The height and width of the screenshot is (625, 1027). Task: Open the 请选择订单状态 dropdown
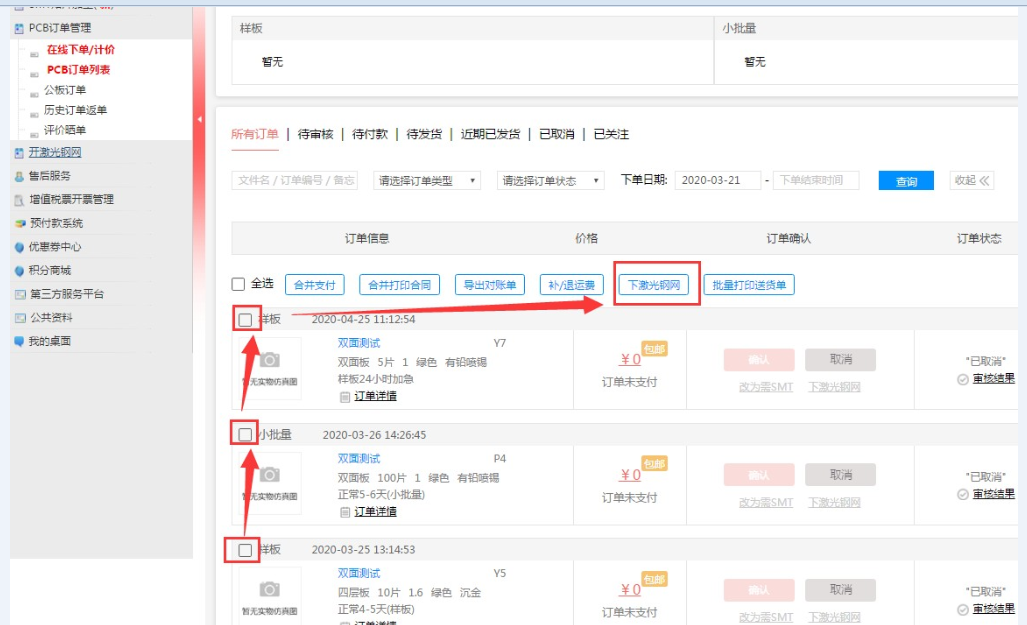(x=550, y=181)
